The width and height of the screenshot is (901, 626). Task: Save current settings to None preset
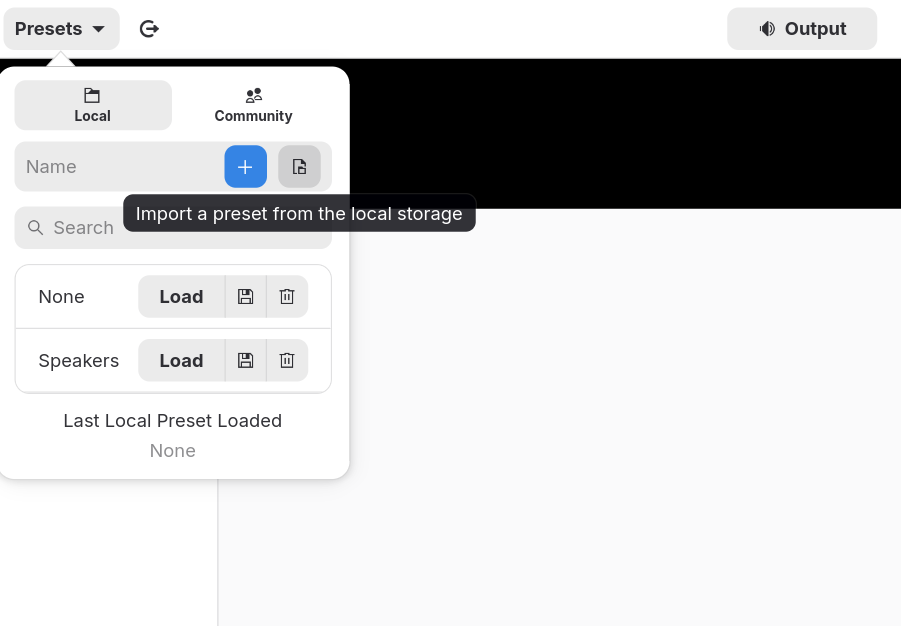[245, 297]
